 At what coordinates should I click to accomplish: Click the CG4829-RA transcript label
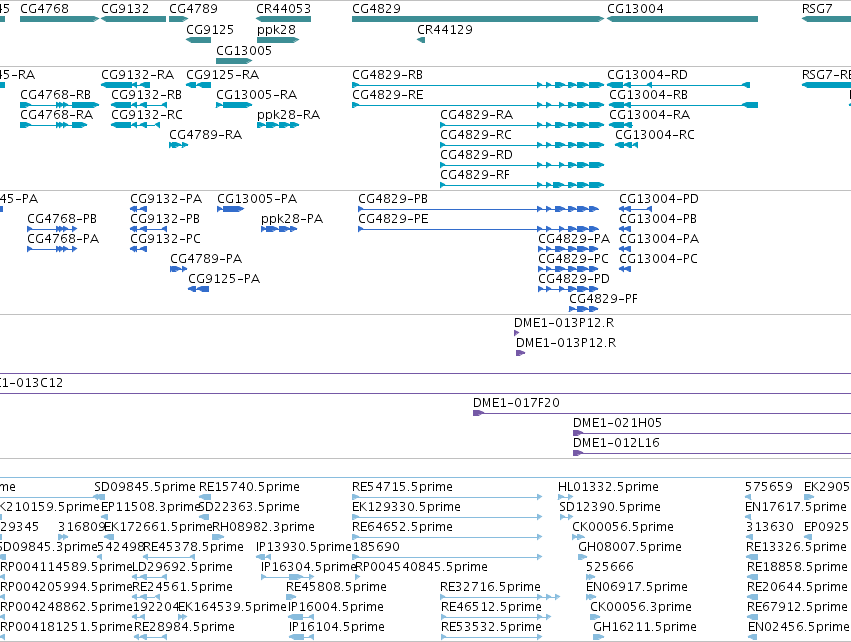click(477, 115)
